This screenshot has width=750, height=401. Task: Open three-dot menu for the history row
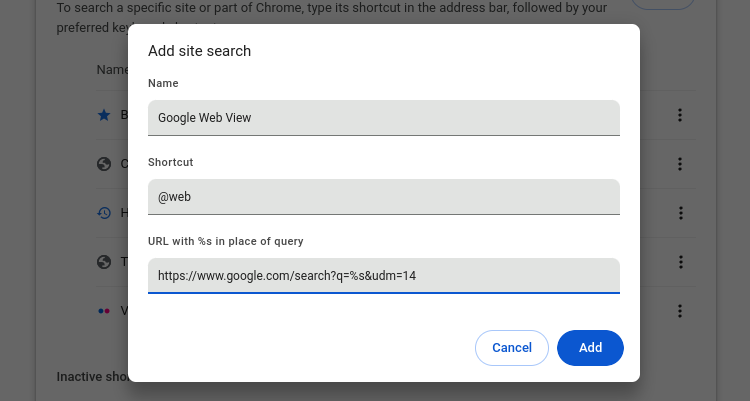(x=680, y=213)
